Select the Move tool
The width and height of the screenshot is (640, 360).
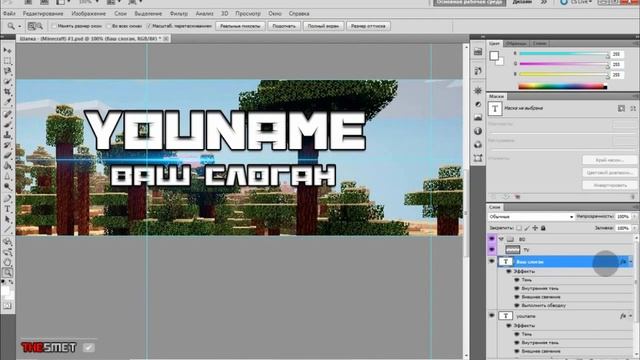click(x=7, y=50)
